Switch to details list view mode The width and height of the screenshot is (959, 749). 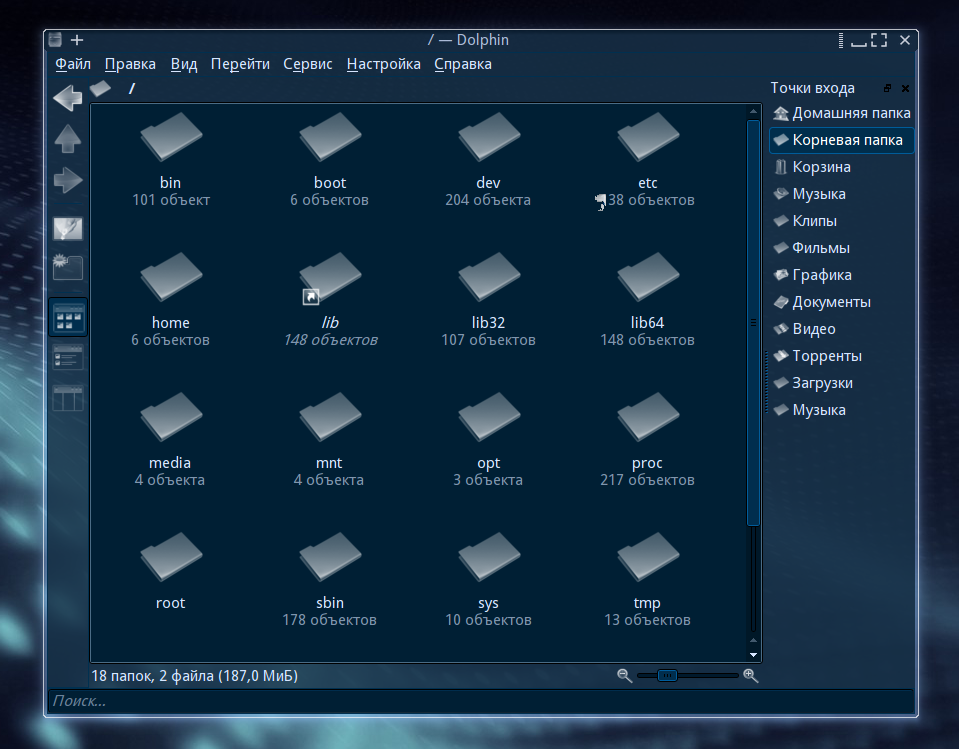tap(68, 358)
